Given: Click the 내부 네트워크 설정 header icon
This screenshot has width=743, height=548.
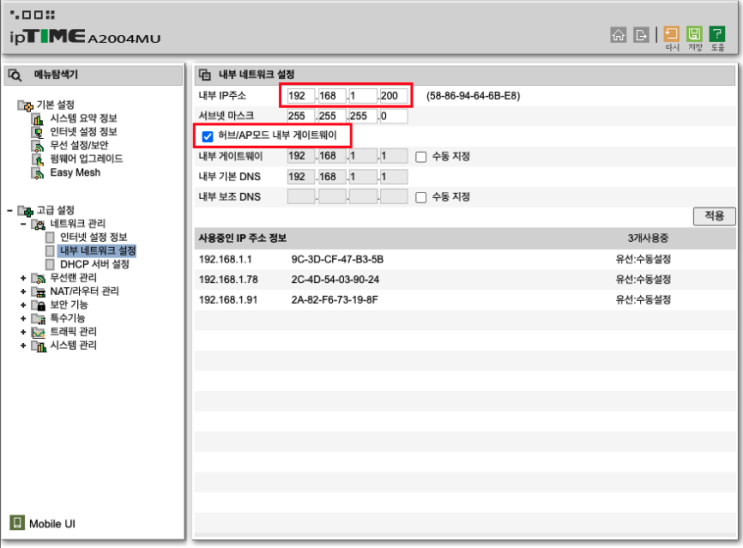Looking at the screenshot, I should [205, 74].
